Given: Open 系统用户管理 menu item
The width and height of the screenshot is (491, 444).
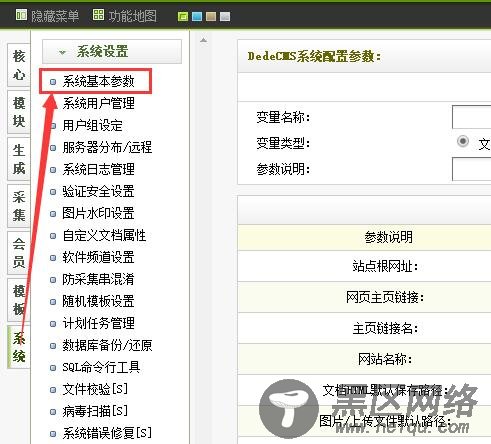Looking at the screenshot, I should (x=98, y=103).
